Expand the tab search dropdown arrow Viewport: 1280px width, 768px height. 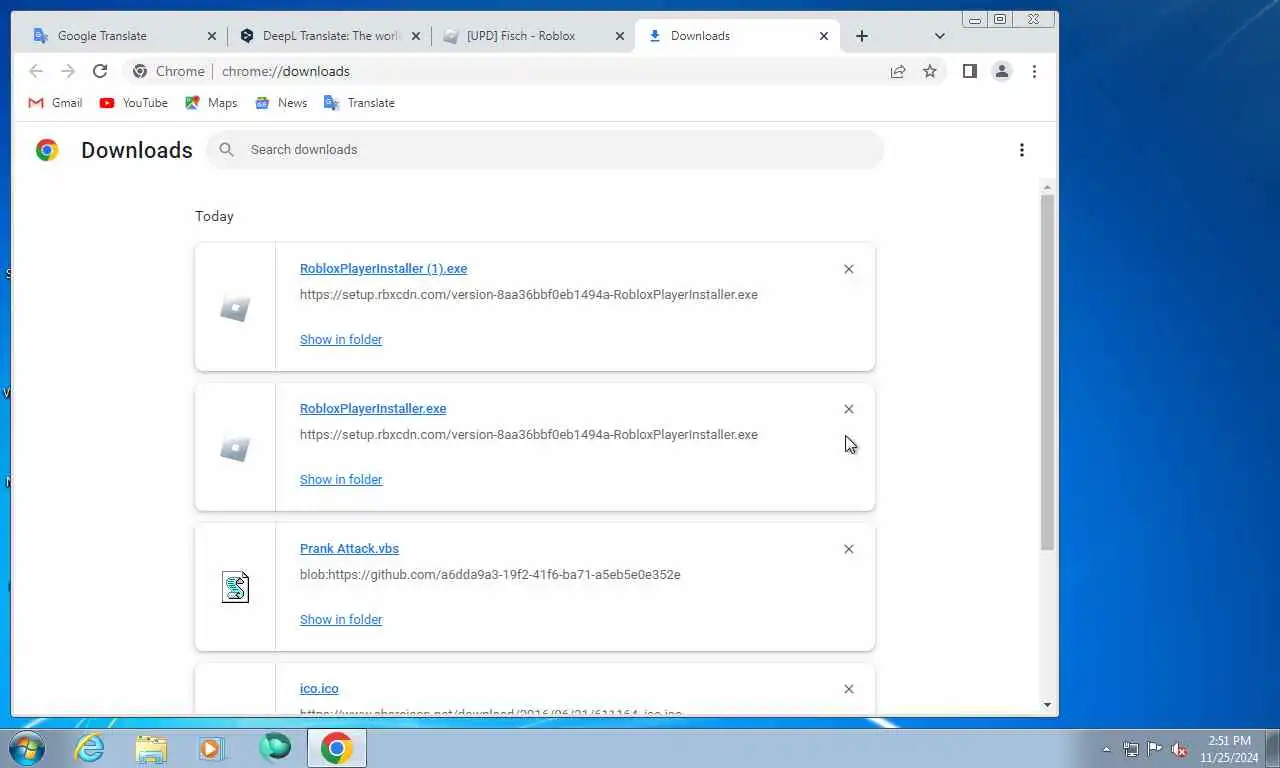939,36
